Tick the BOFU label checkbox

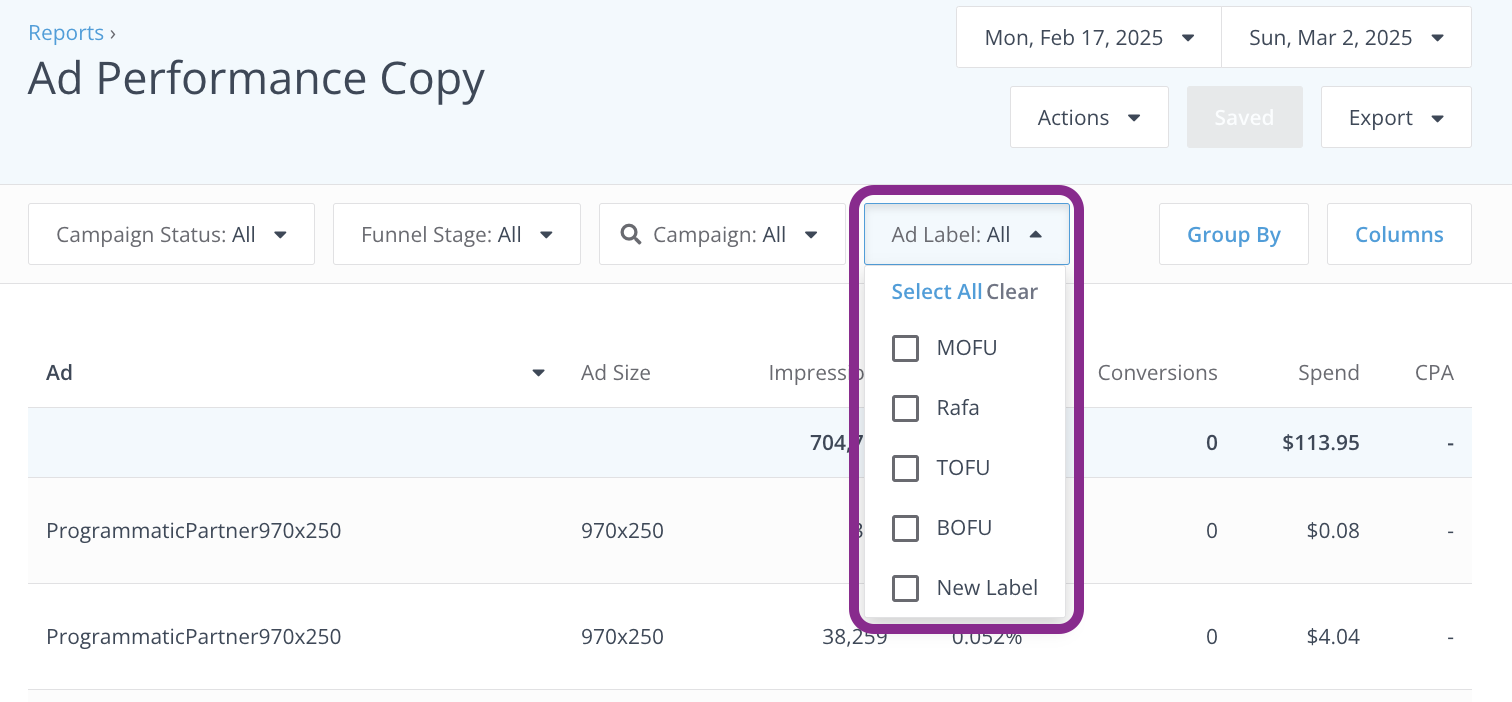pyautogui.click(x=905, y=528)
